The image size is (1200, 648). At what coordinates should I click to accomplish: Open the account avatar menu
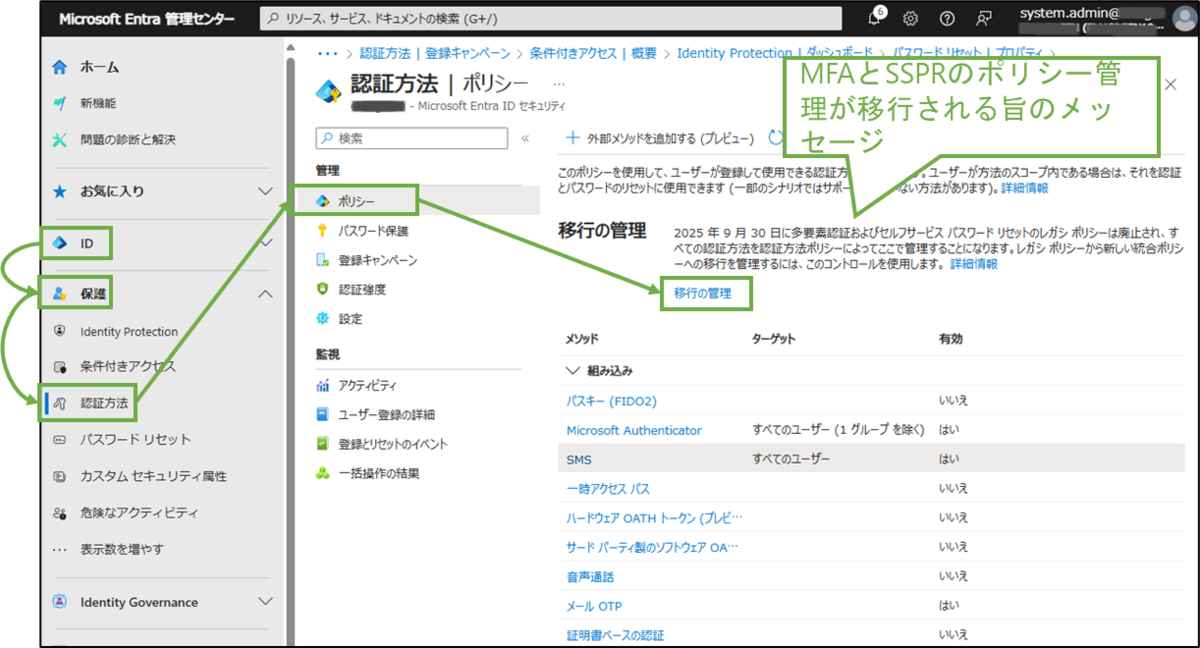pos(1183,18)
